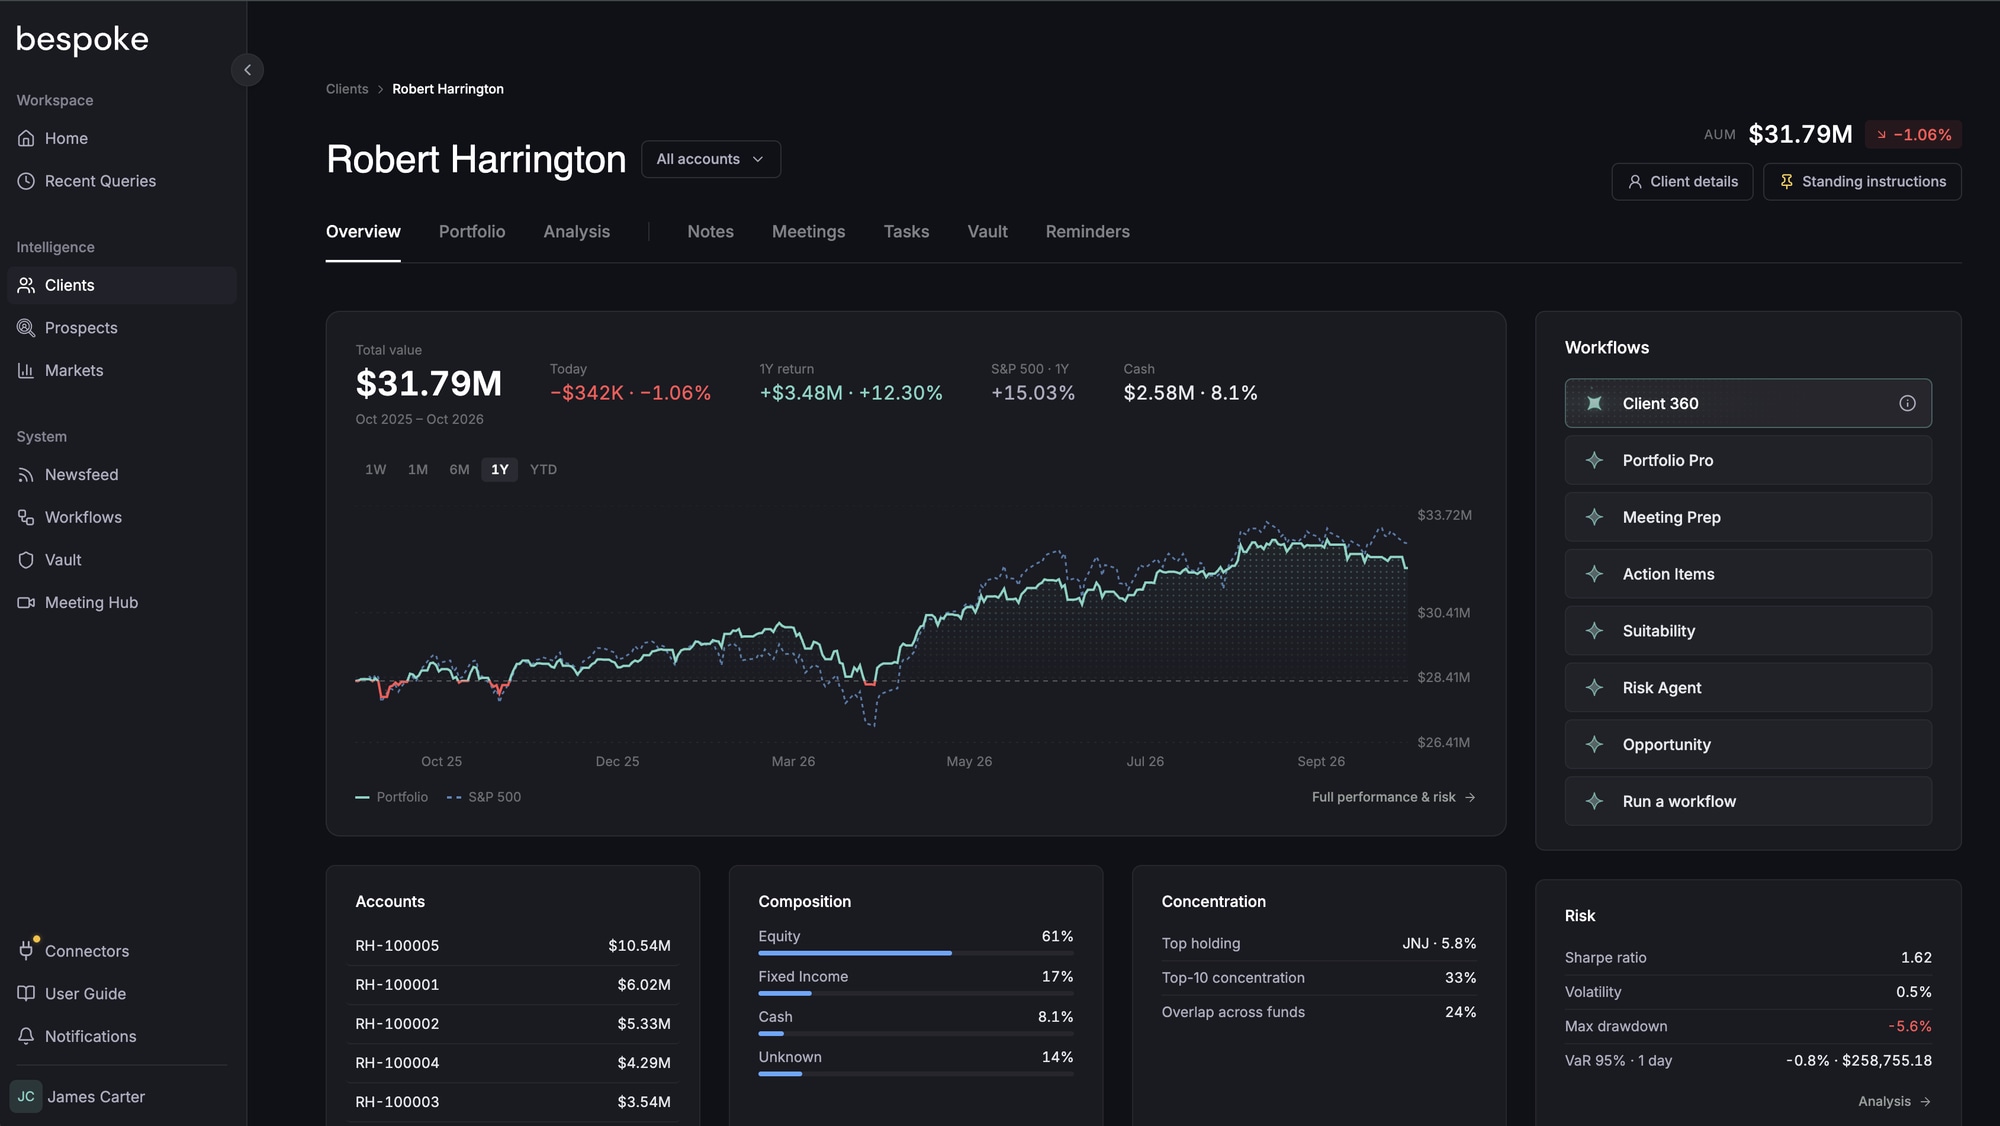Click the Client details button
This screenshot has width=2000, height=1126.
click(1682, 182)
